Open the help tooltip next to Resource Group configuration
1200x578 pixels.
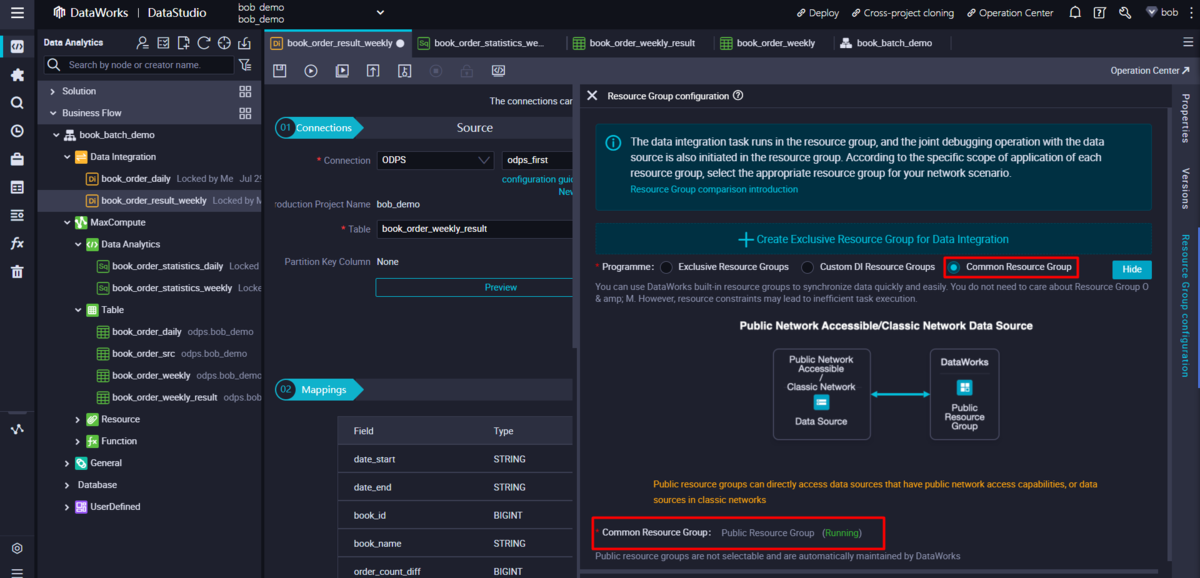(x=738, y=96)
